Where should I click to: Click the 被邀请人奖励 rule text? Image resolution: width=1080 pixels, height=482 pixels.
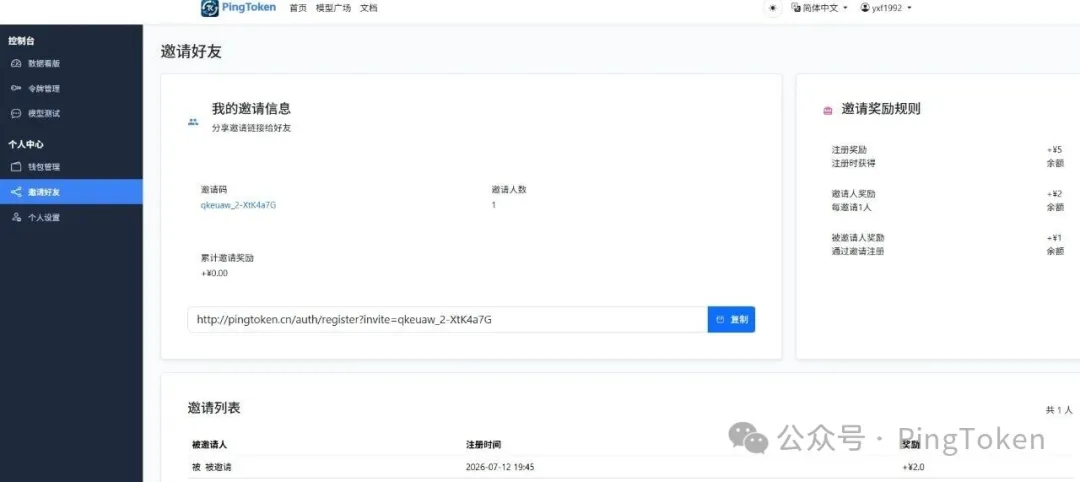(x=858, y=238)
